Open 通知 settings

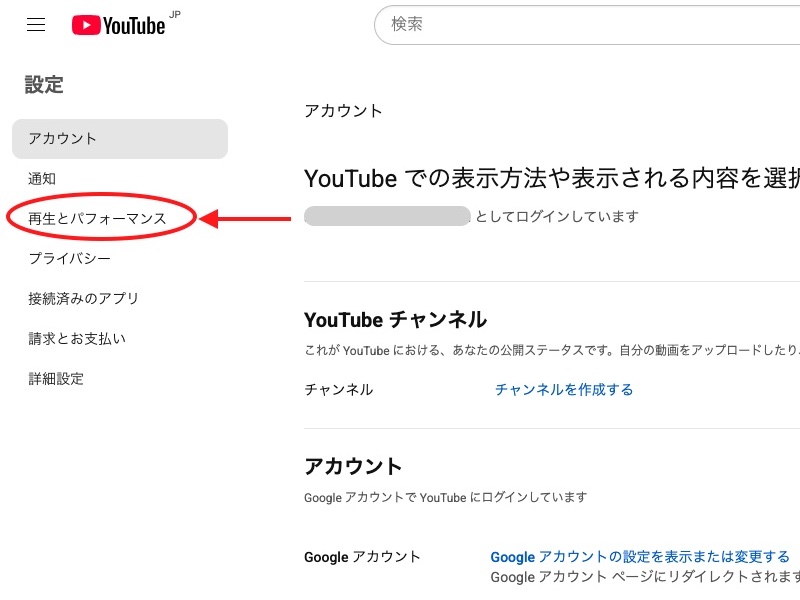tap(44, 178)
